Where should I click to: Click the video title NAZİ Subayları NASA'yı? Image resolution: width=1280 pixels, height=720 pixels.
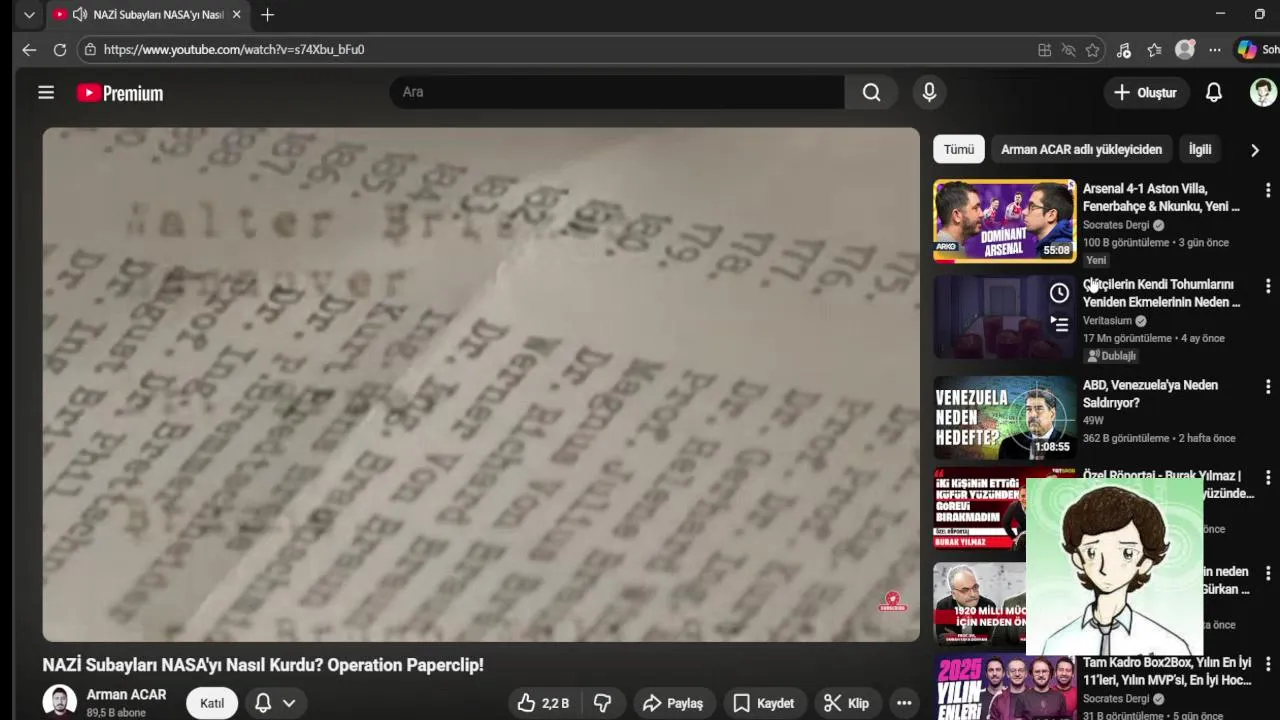tap(263, 665)
